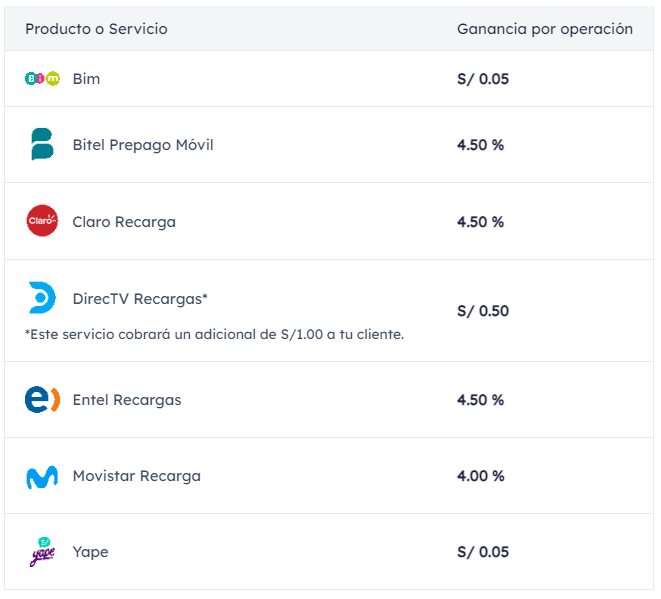Click the Bim service name

click(86, 79)
